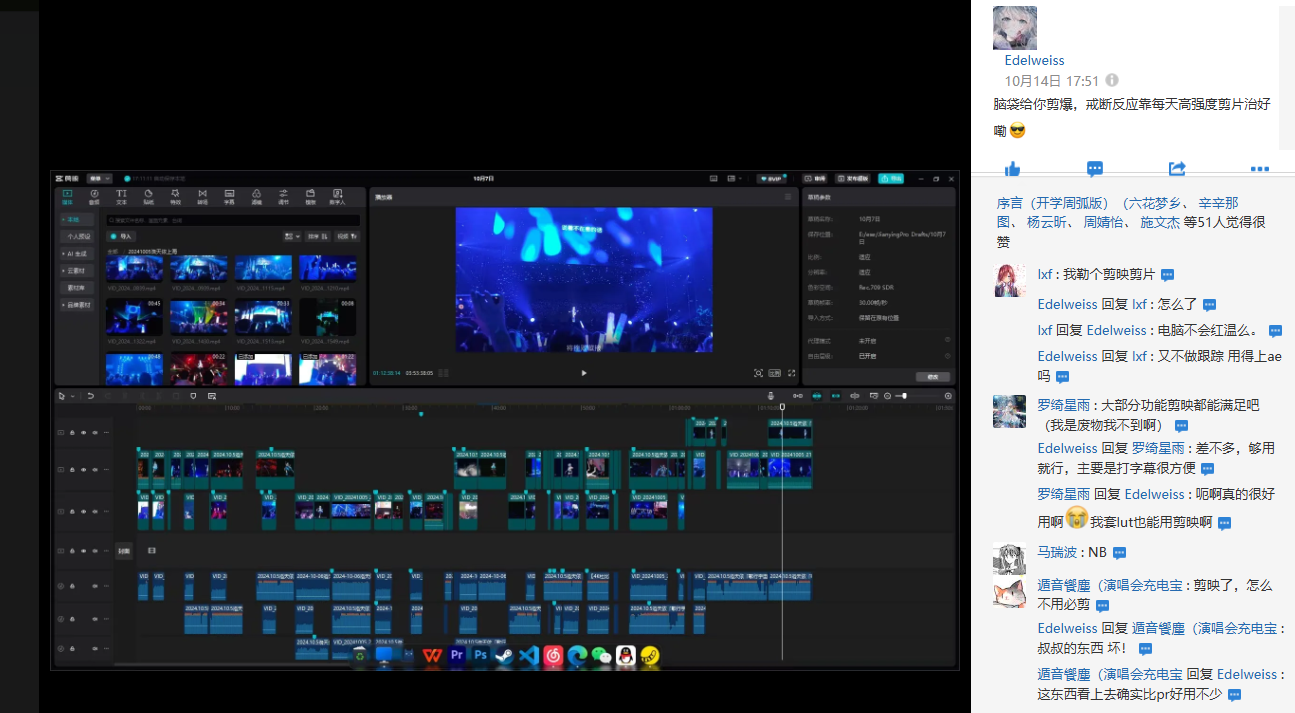Like Edelweiss's post with the thumbs-up icon
This screenshot has height=713, width=1295.
pyautogui.click(x=1012, y=169)
